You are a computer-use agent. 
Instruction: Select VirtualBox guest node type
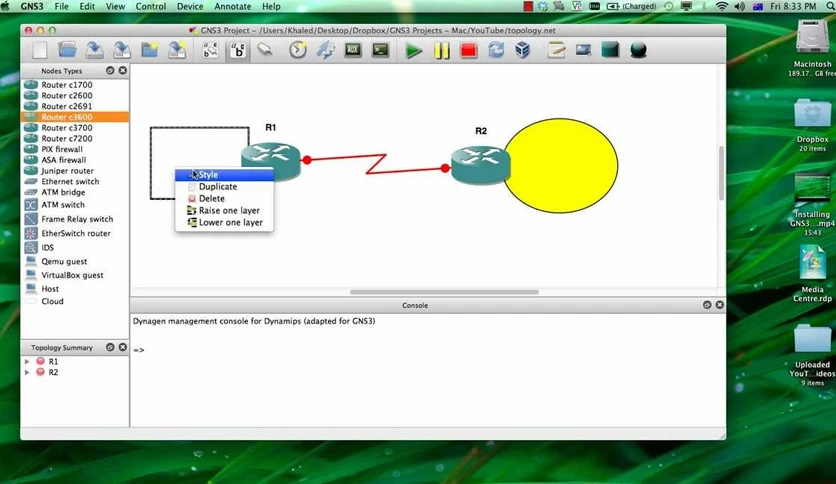tap(75, 275)
